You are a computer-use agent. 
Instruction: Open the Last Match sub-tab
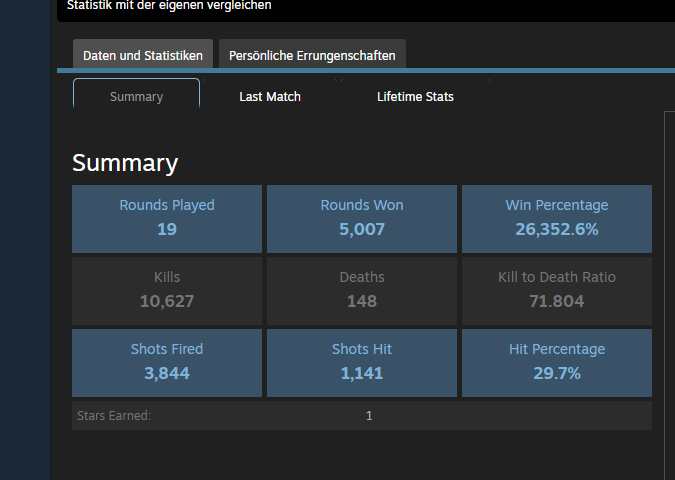point(270,97)
